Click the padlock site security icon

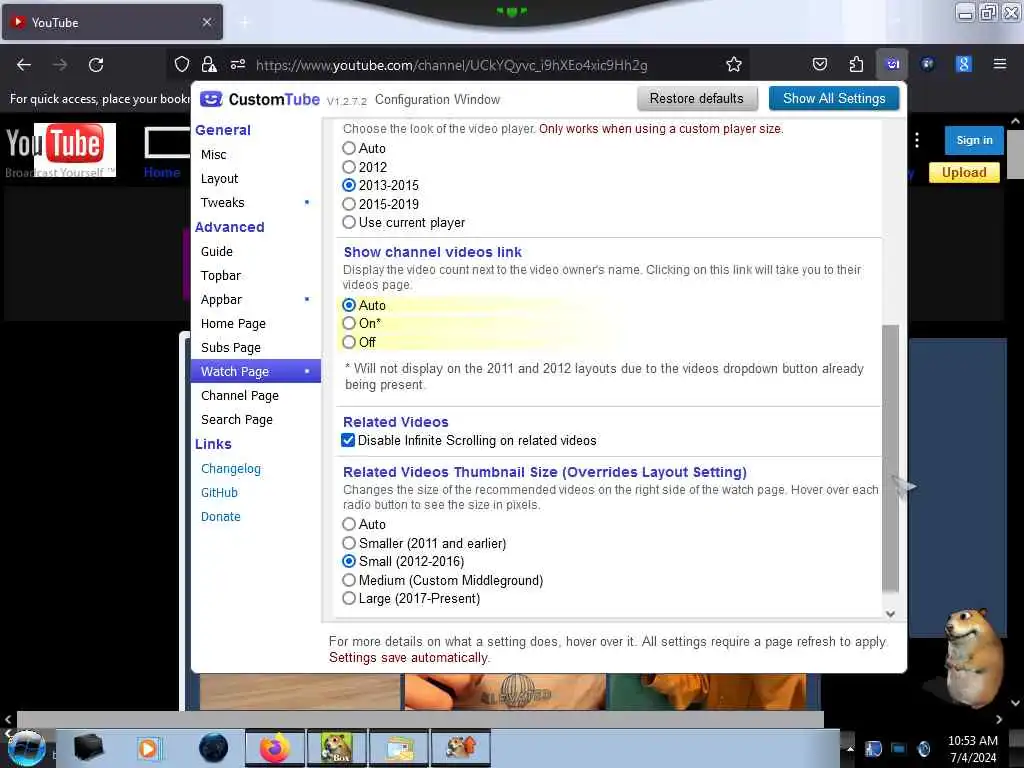(x=209, y=64)
